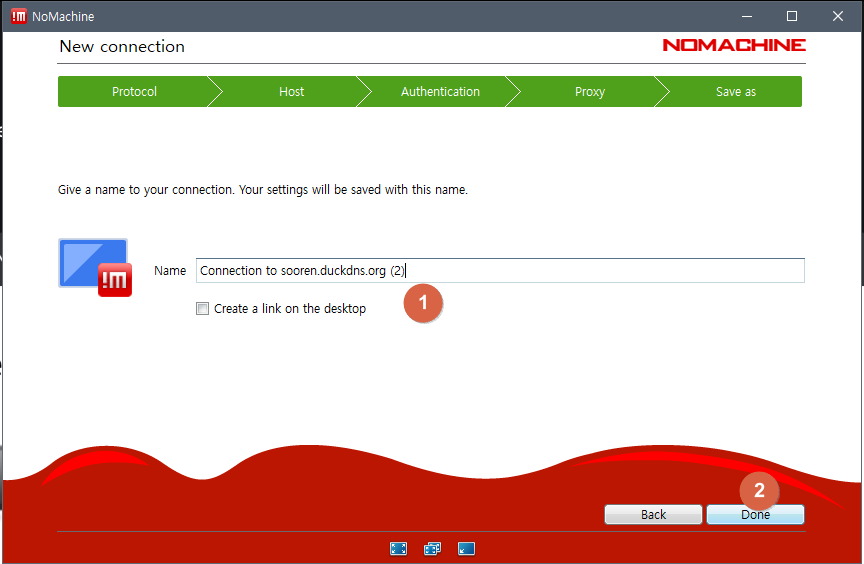The height and width of the screenshot is (564, 864).
Task: Click the NoMachine logo in the title bar
Action: click(x=19, y=16)
